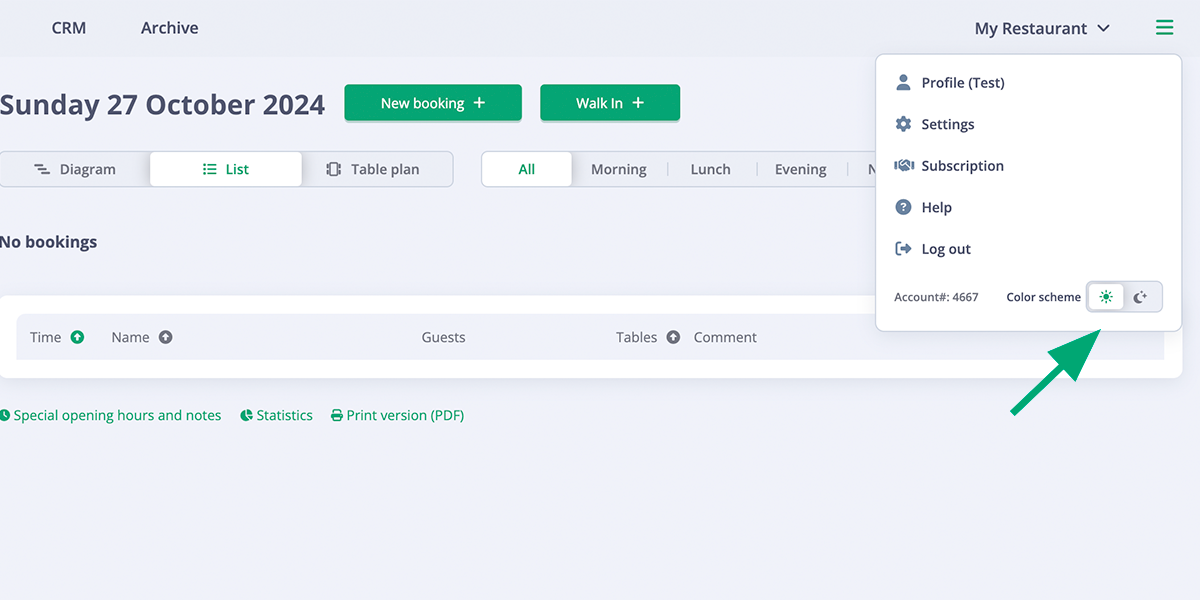
Task: Sort by Time arrow icon
Action: tap(77, 337)
